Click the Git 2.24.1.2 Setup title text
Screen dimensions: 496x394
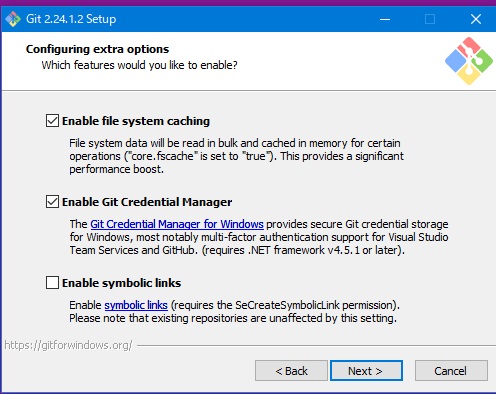point(71,19)
